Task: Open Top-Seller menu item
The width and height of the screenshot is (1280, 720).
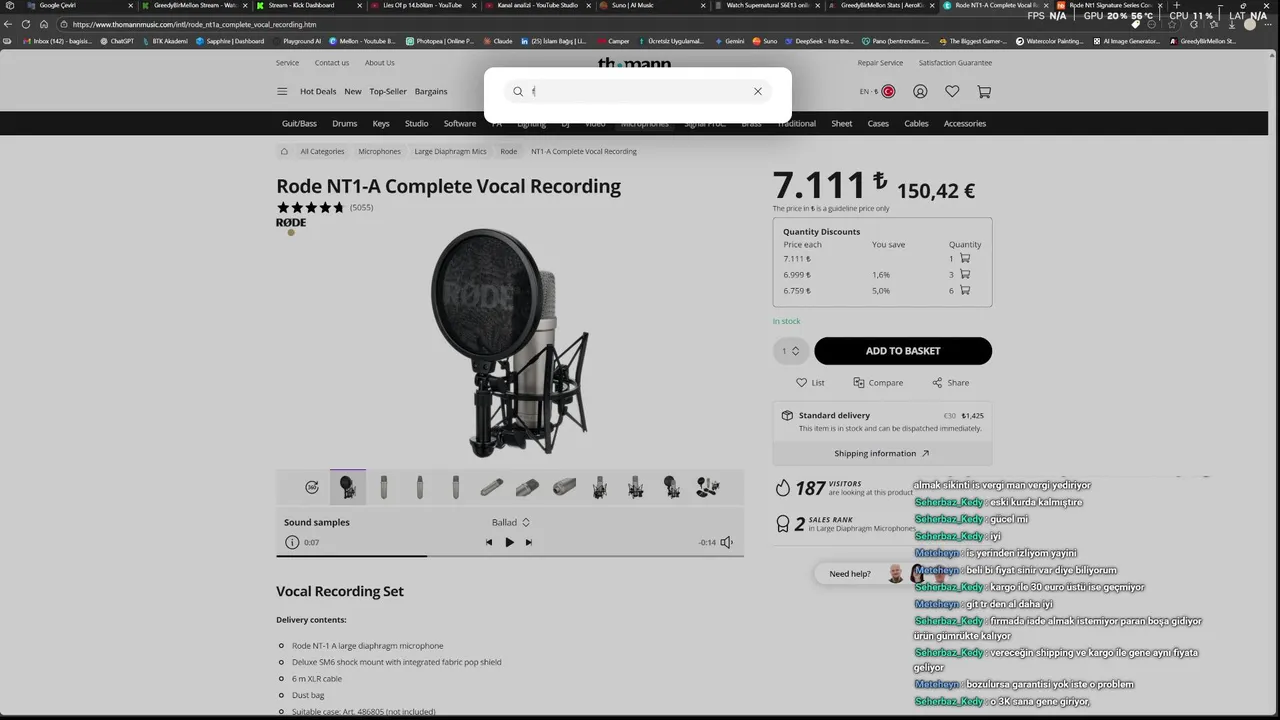Action: [x=388, y=91]
